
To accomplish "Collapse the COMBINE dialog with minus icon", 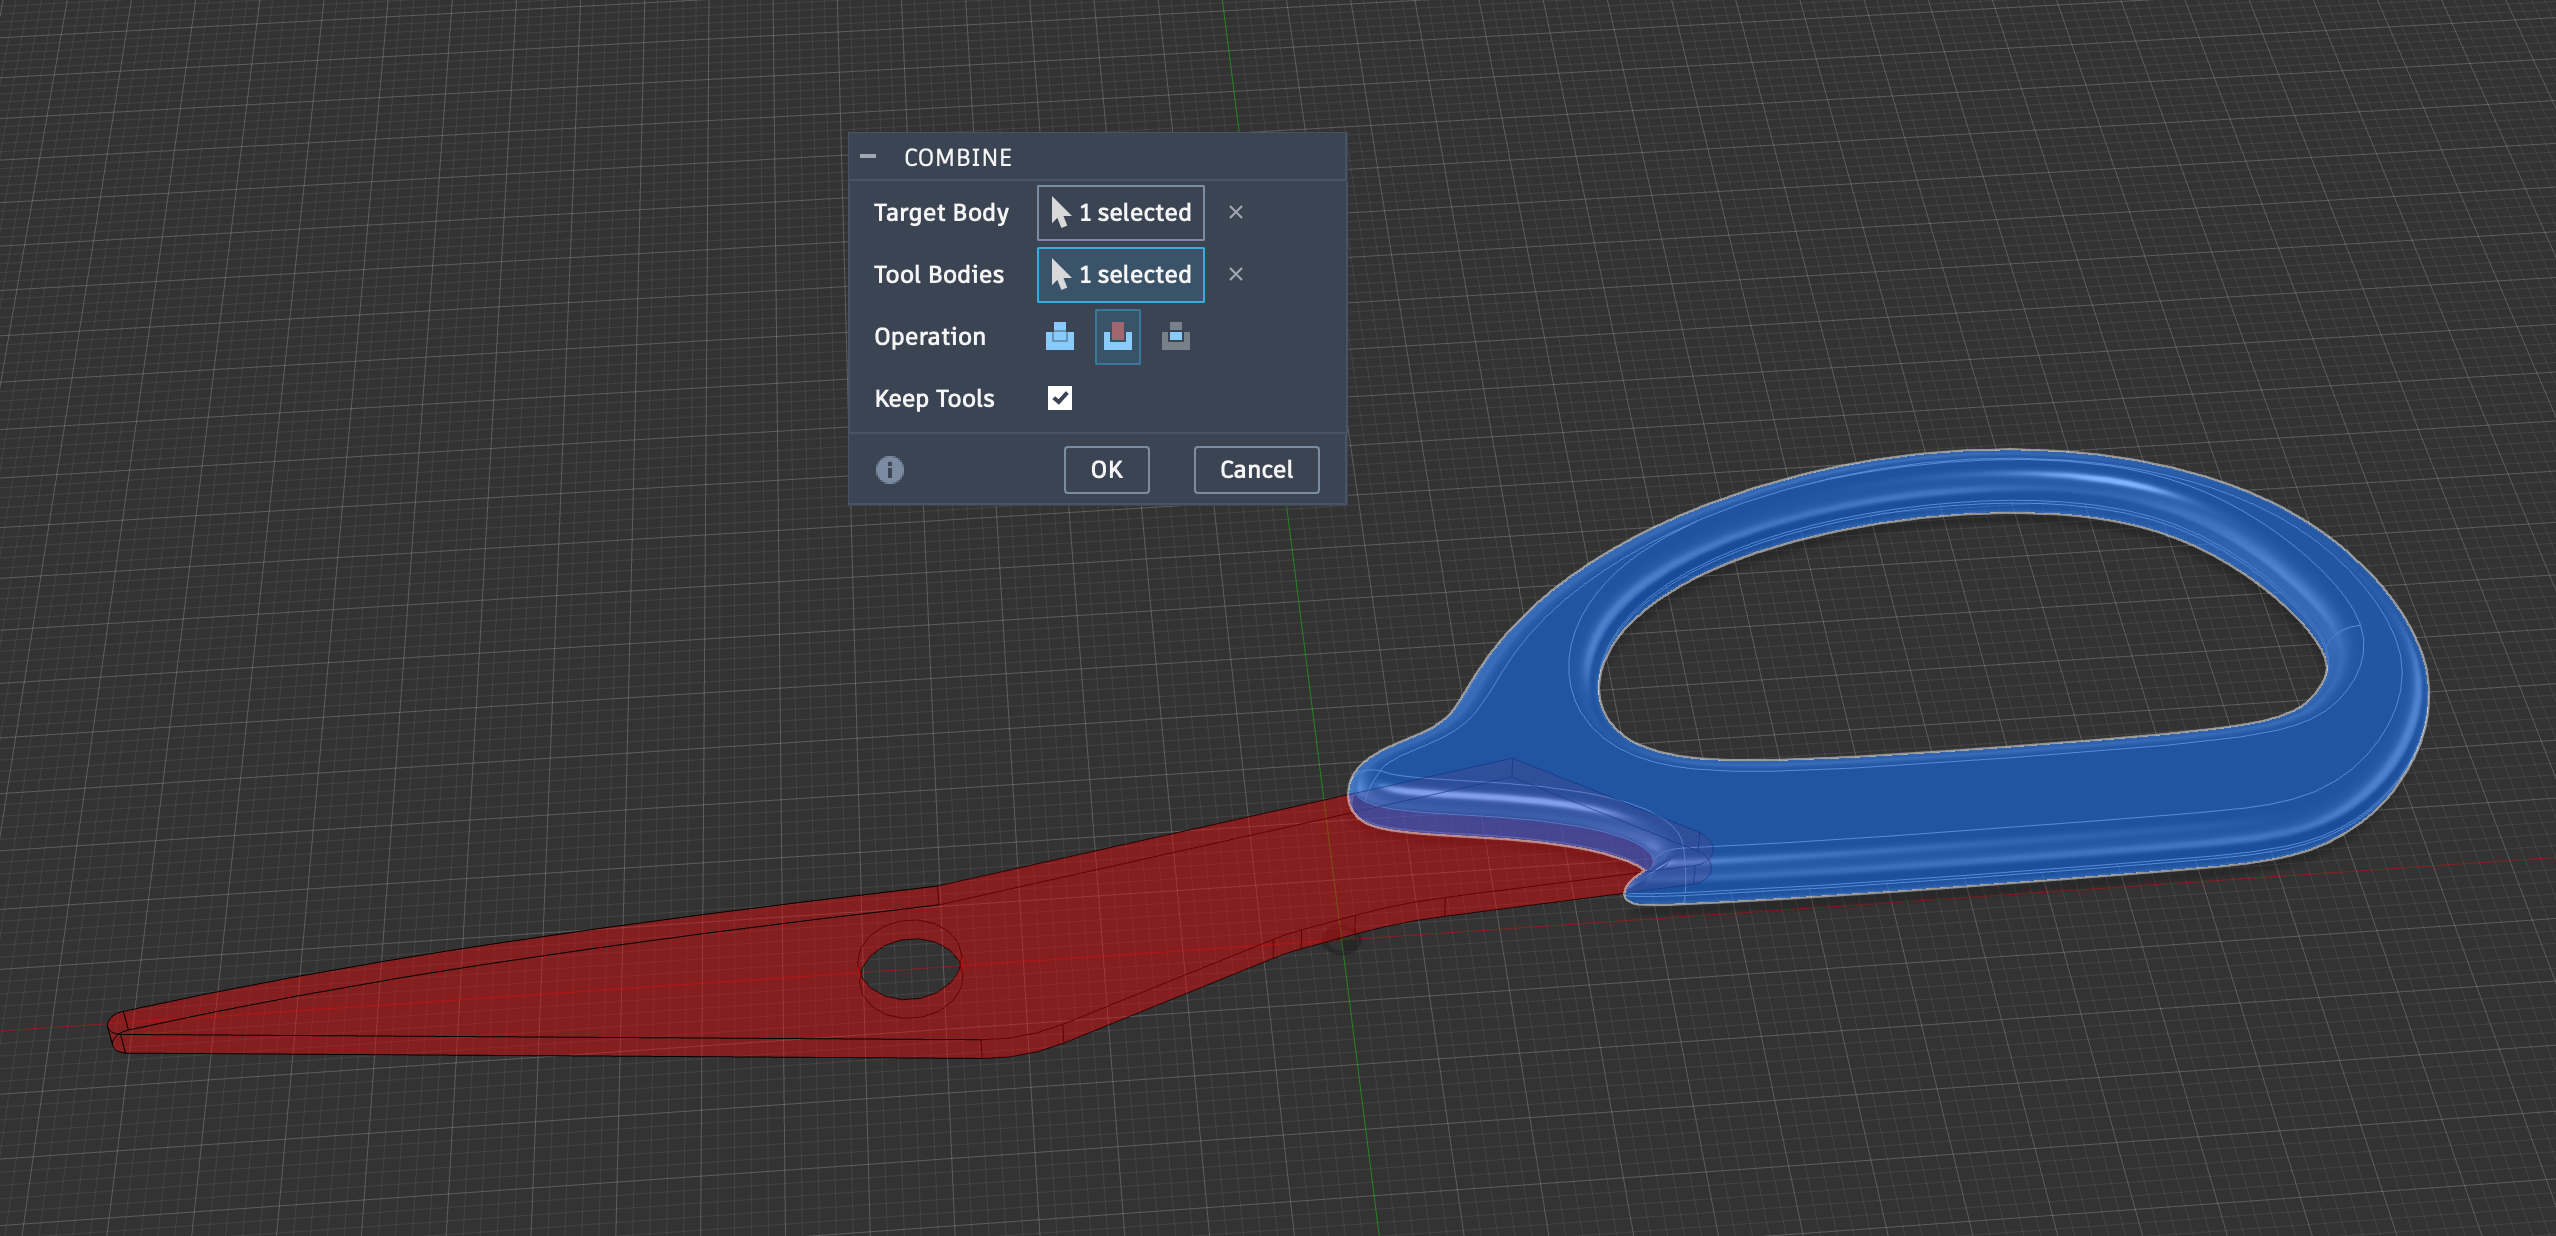I will (868, 157).
